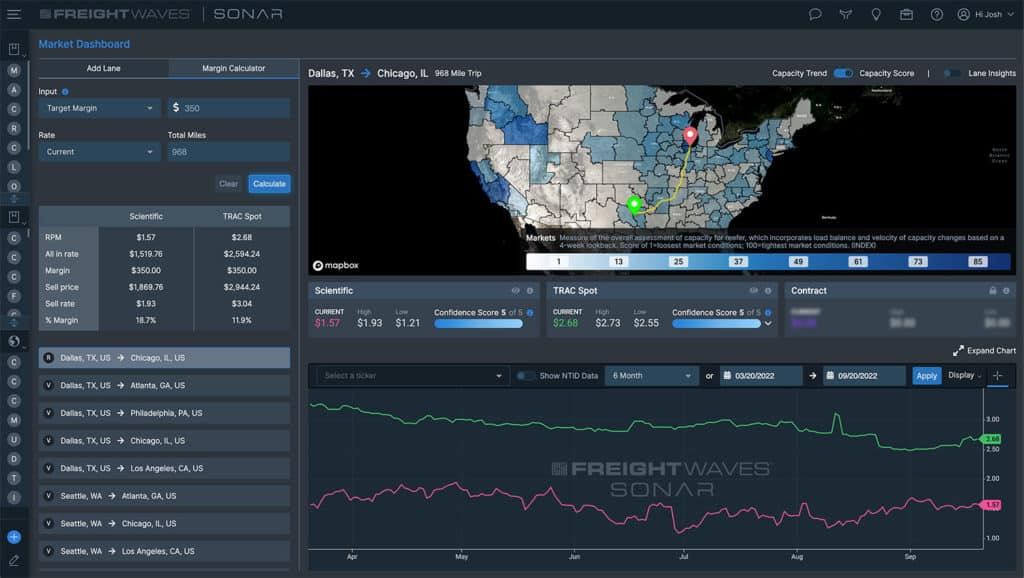The width and height of the screenshot is (1024, 578).
Task: Click the lock icon on the Contract panel
Action: coord(993,291)
